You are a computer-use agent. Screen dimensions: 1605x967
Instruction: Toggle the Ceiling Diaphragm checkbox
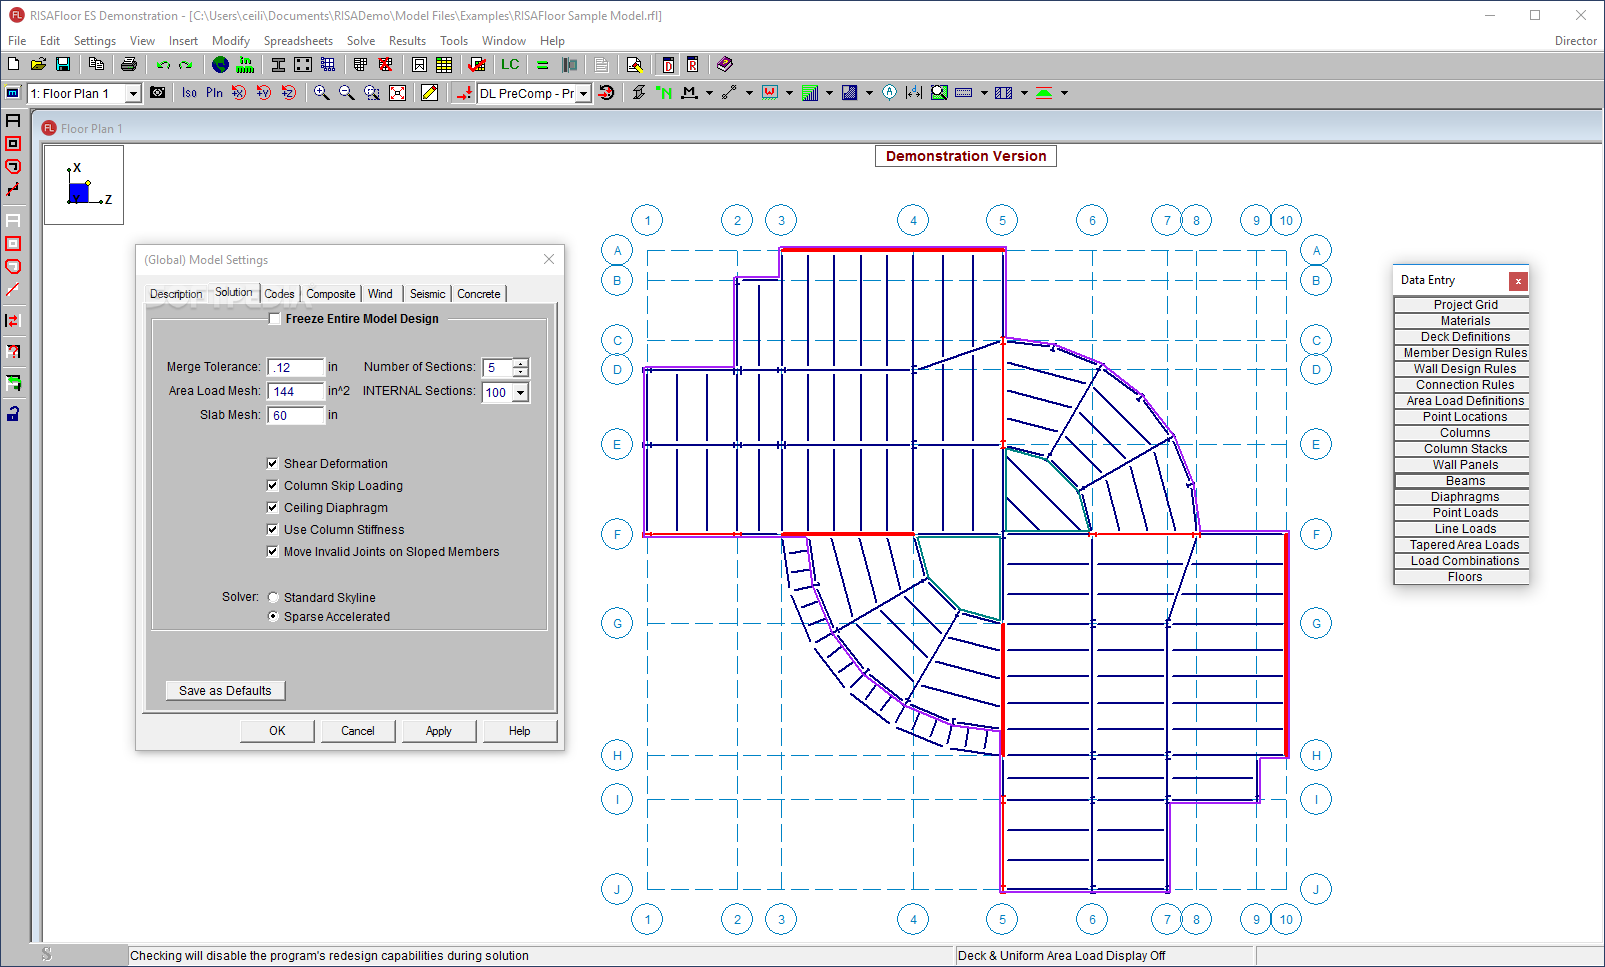coord(273,507)
